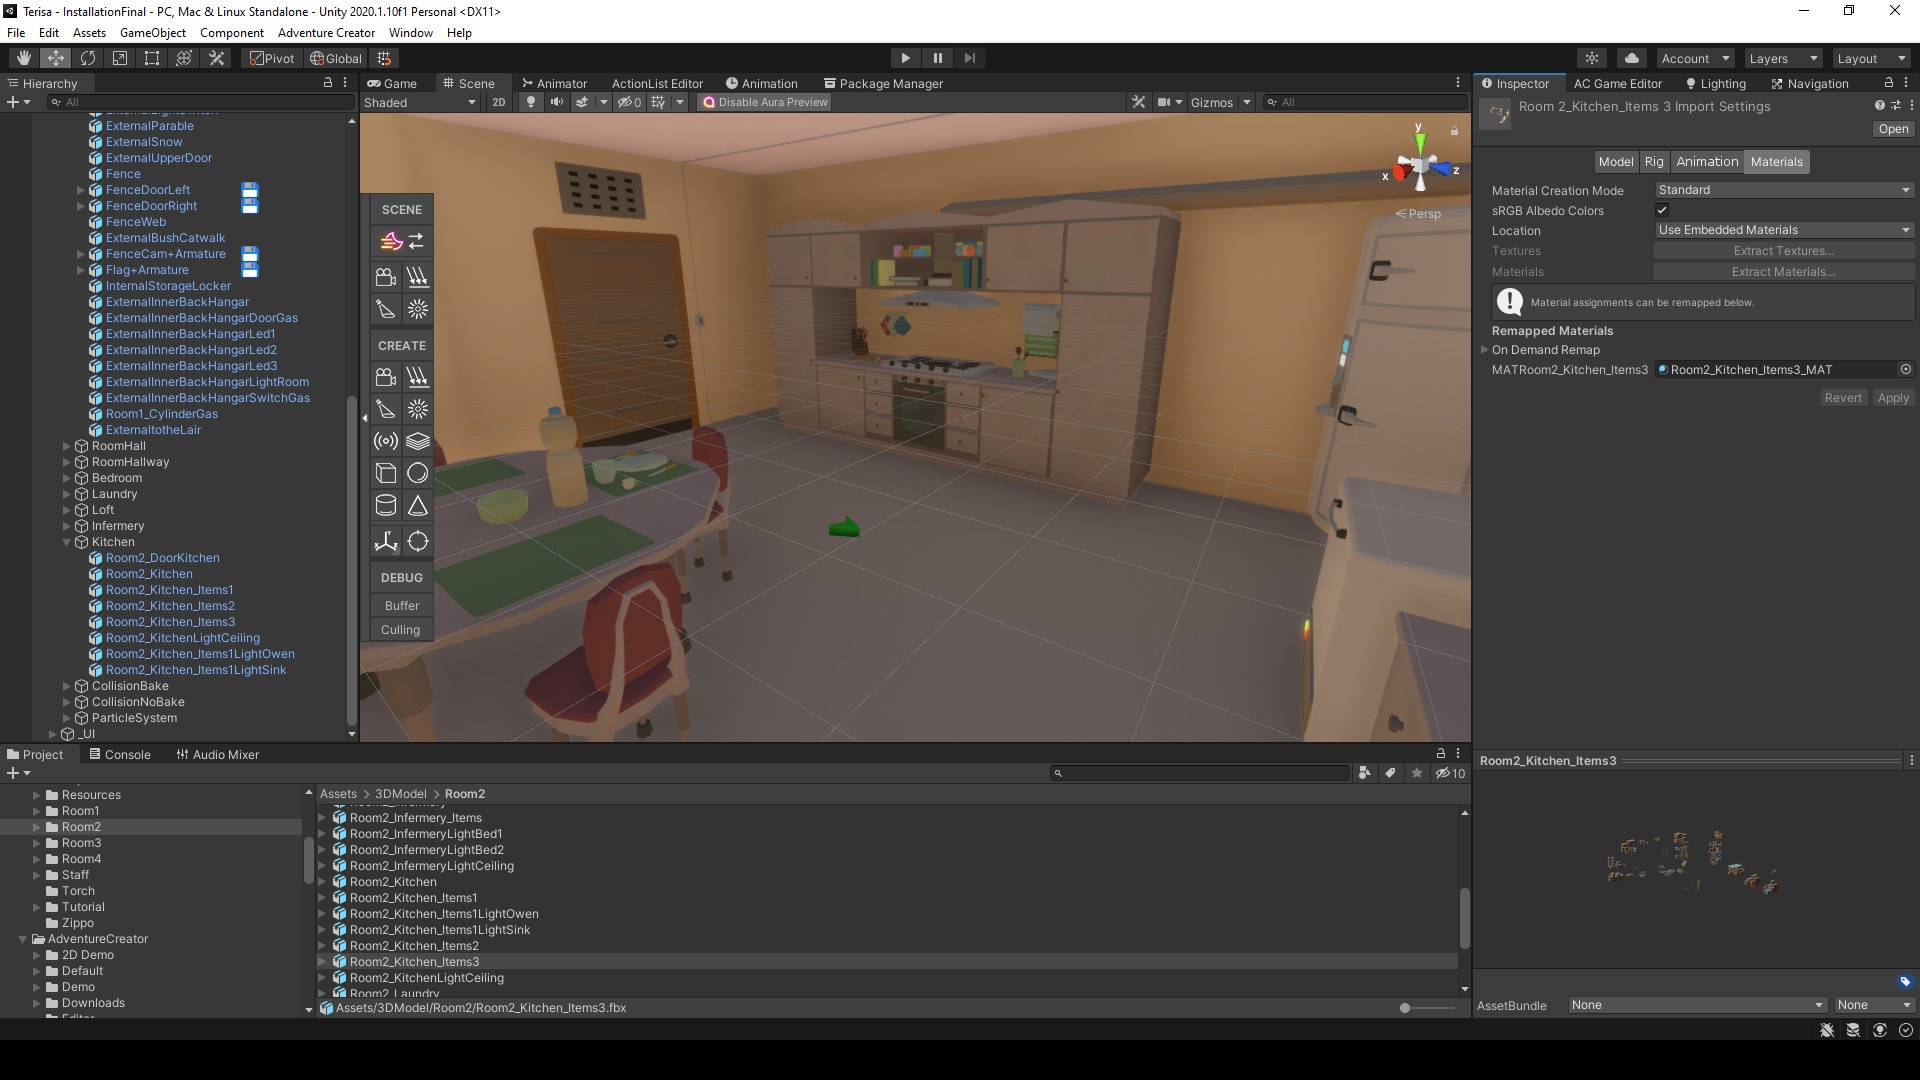Select the Move tool
Image resolution: width=1920 pixels, height=1080 pixels.
coord(56,58)
